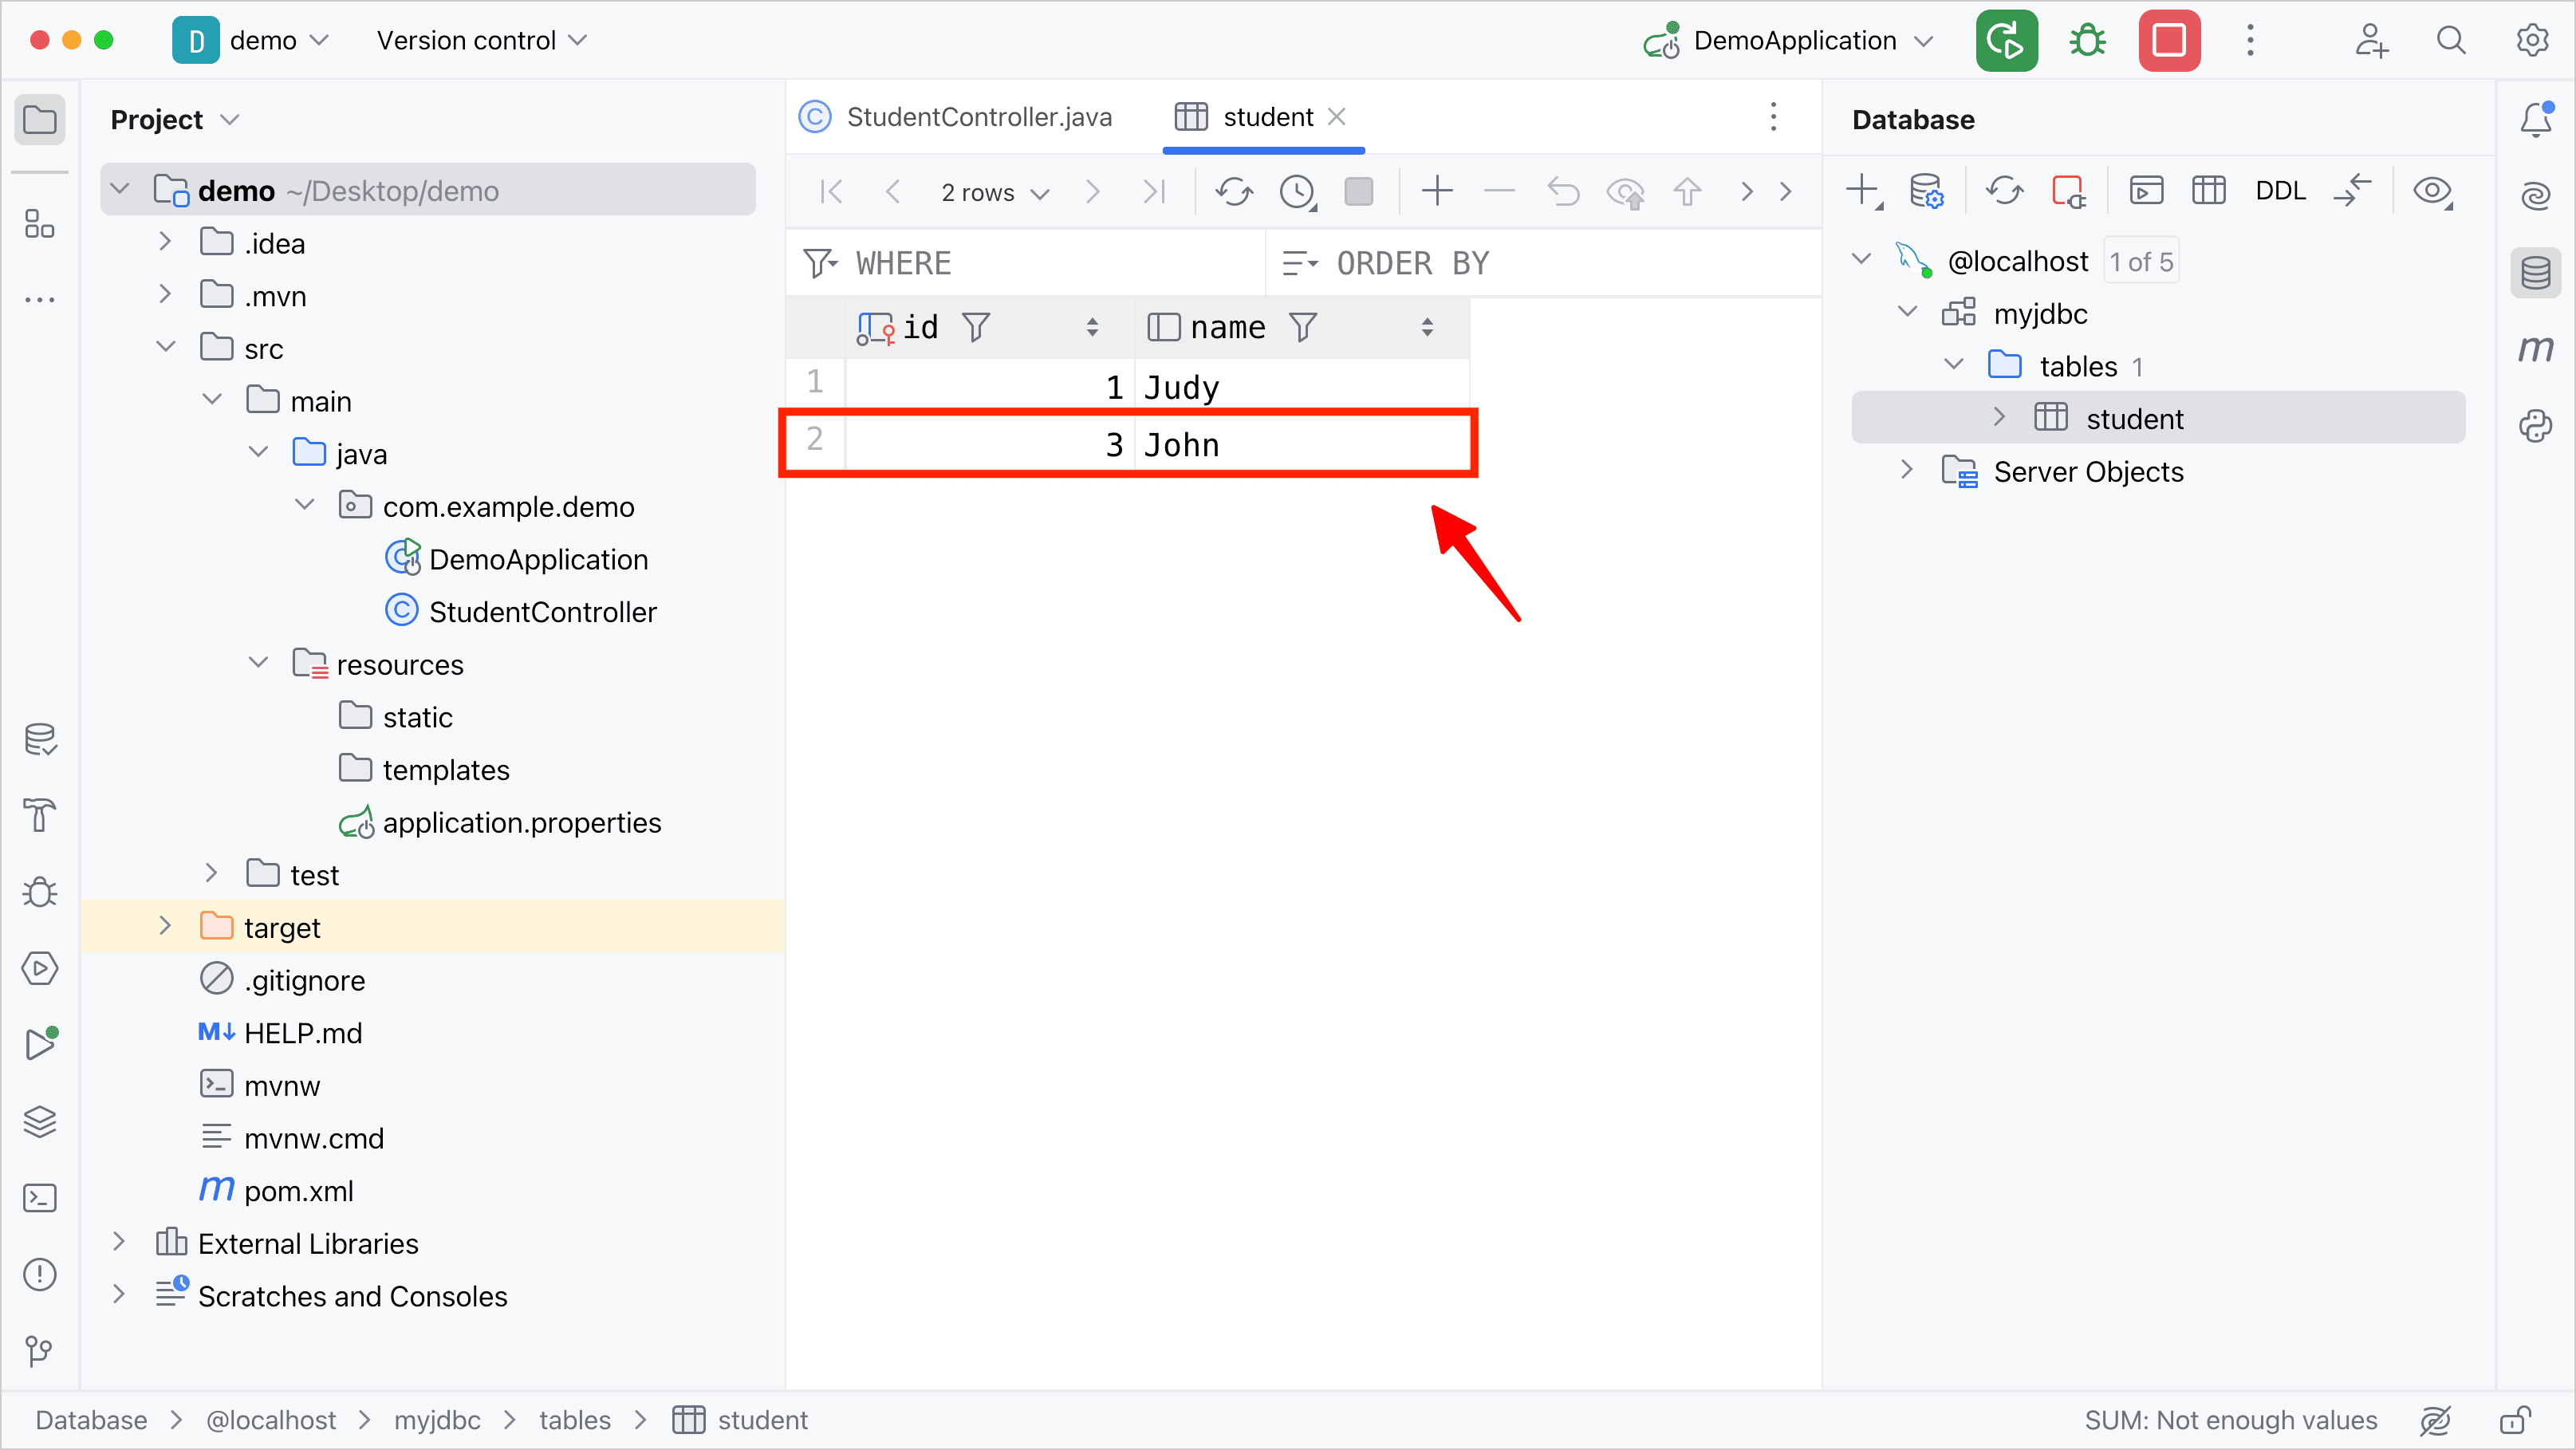Screen dimensions: 2576x1450
Task: Open query console from Database toolbar
Action: [2146, 190]
